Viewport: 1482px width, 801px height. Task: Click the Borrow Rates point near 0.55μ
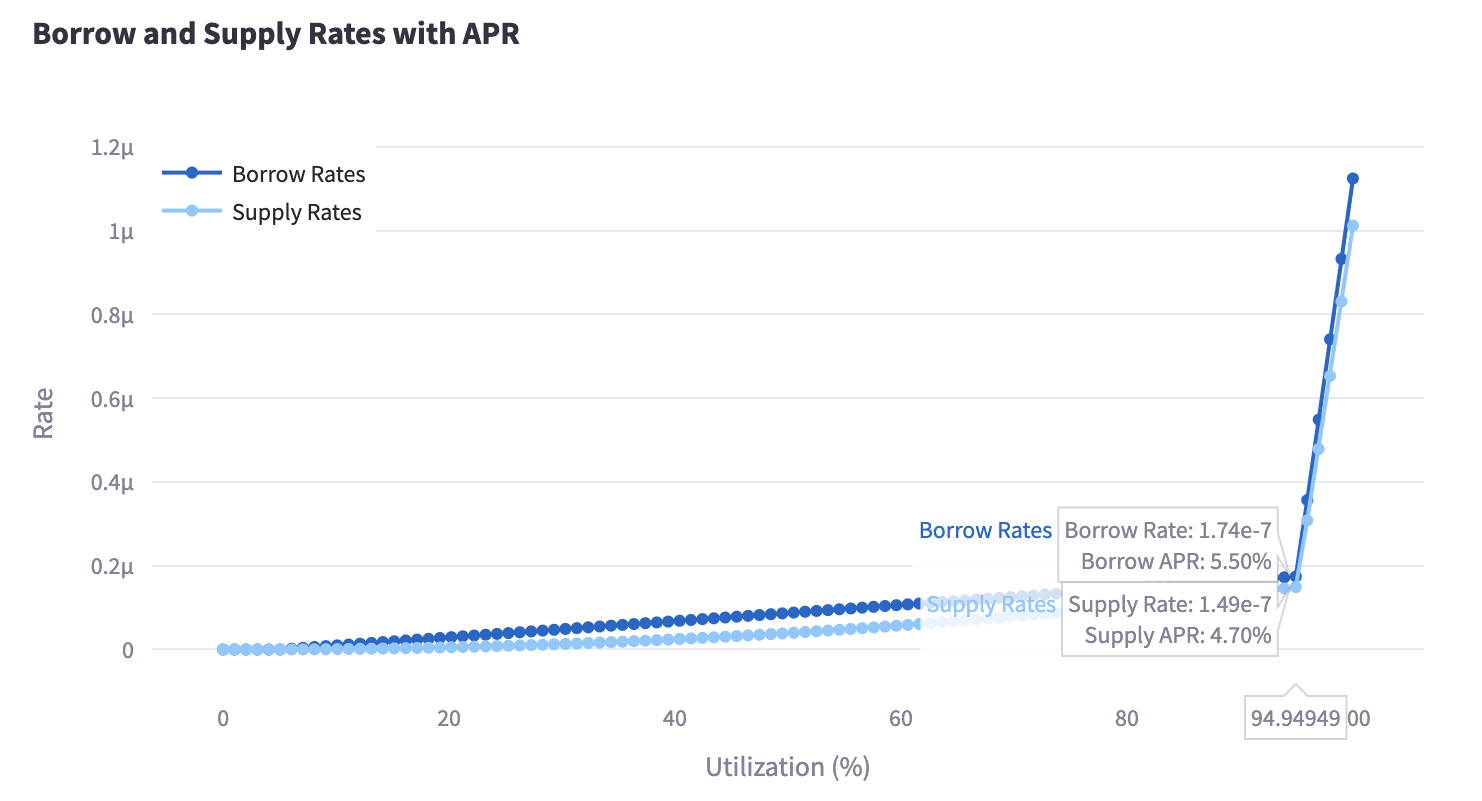click(1318, 419)
